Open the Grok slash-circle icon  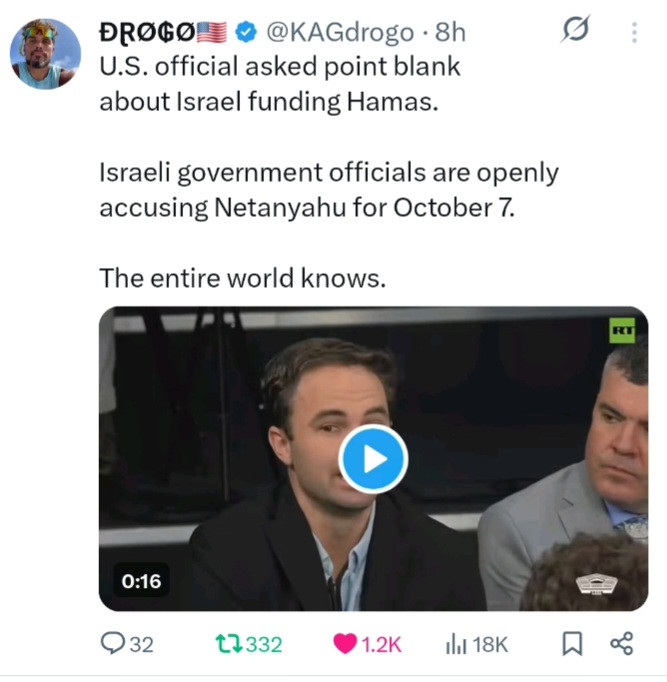pos(576,29)
